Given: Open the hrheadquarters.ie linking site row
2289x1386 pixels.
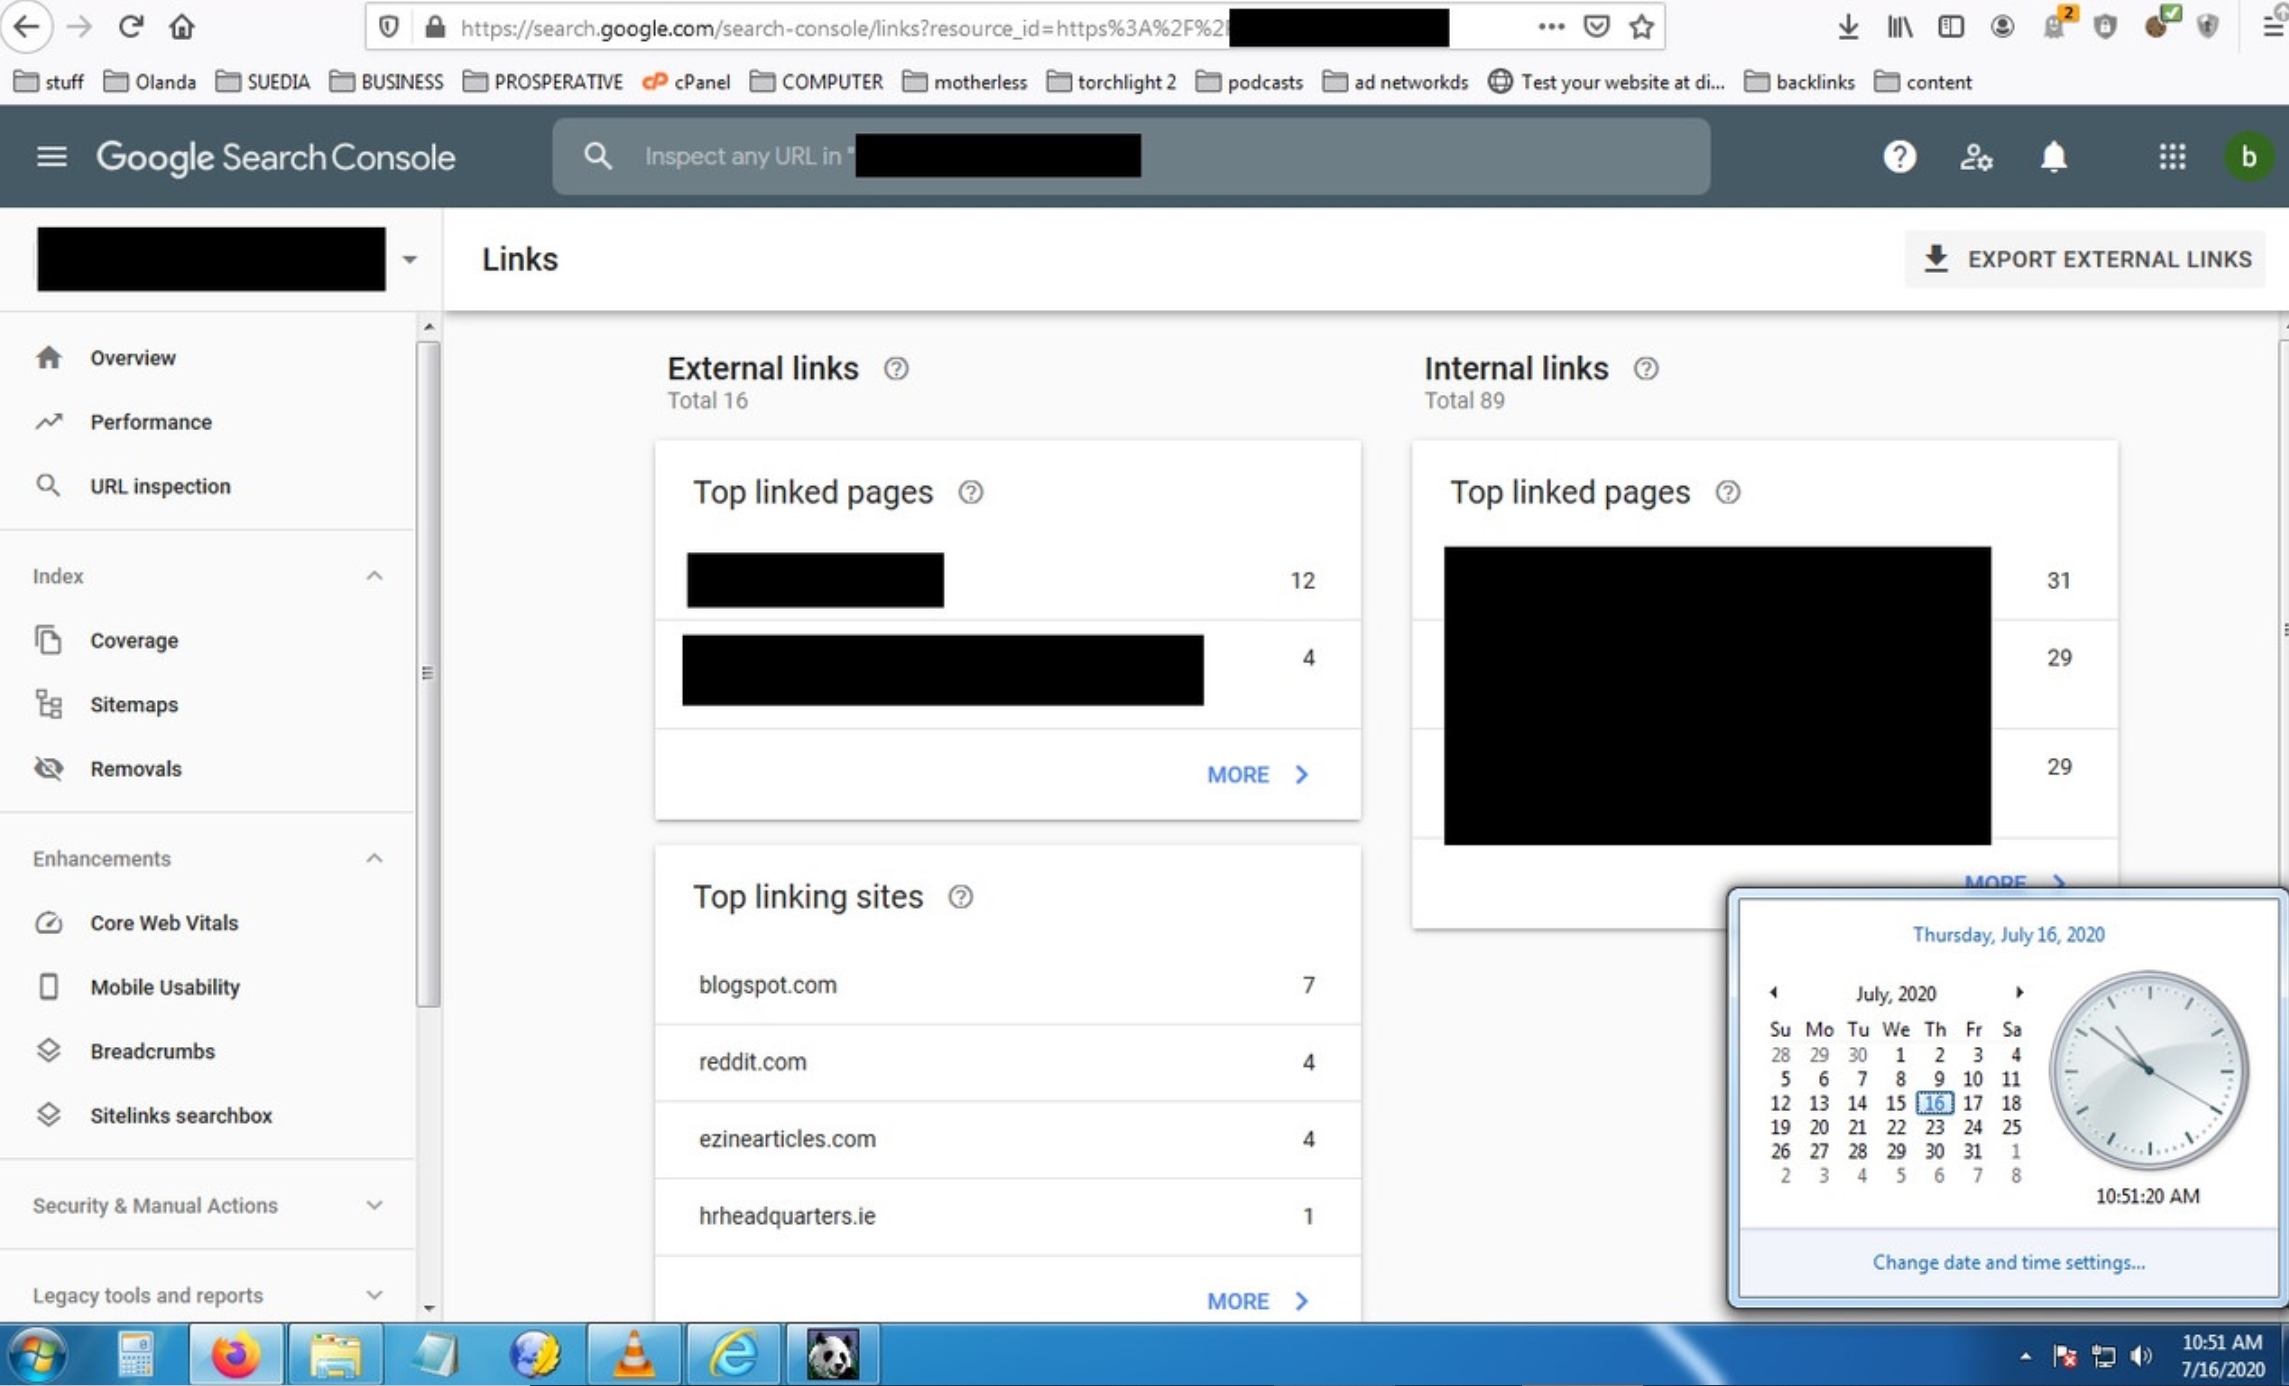Looking at the screenshot, I should (1007, 1216).
